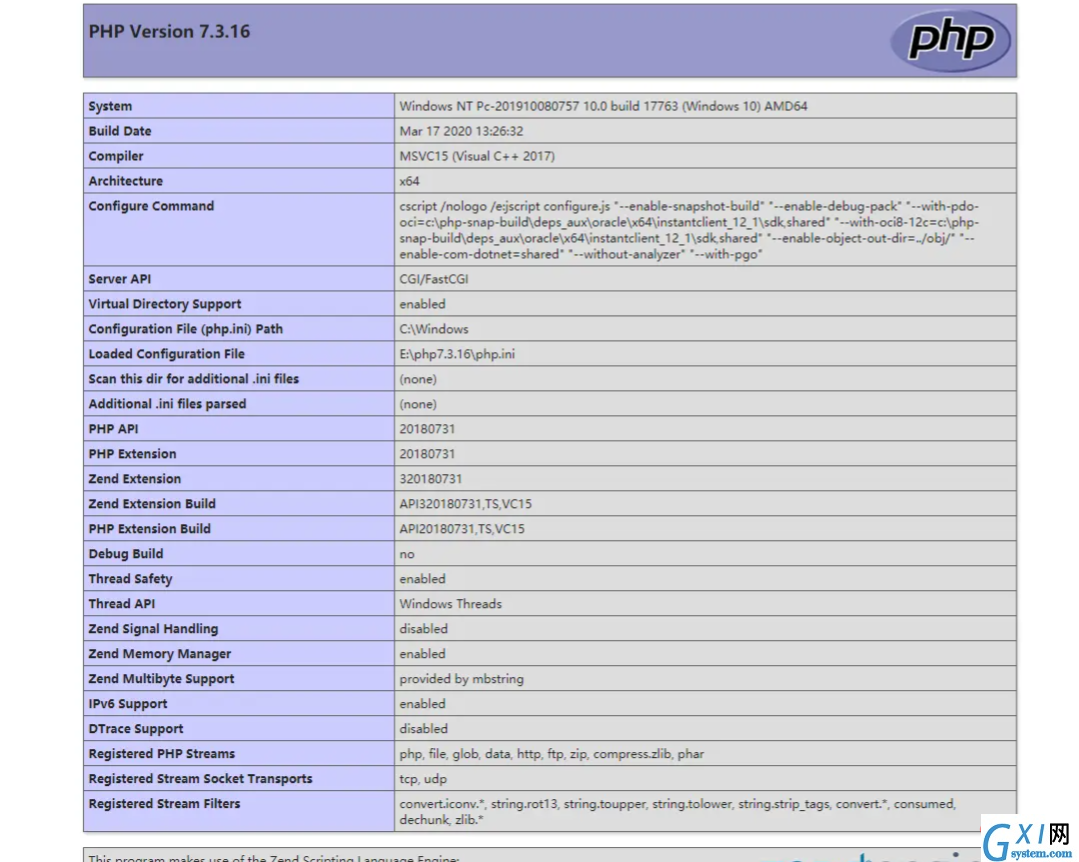The image size is (1079, 862).
Task: Select the php, file, glob streams value
Action: pos(551,753)
